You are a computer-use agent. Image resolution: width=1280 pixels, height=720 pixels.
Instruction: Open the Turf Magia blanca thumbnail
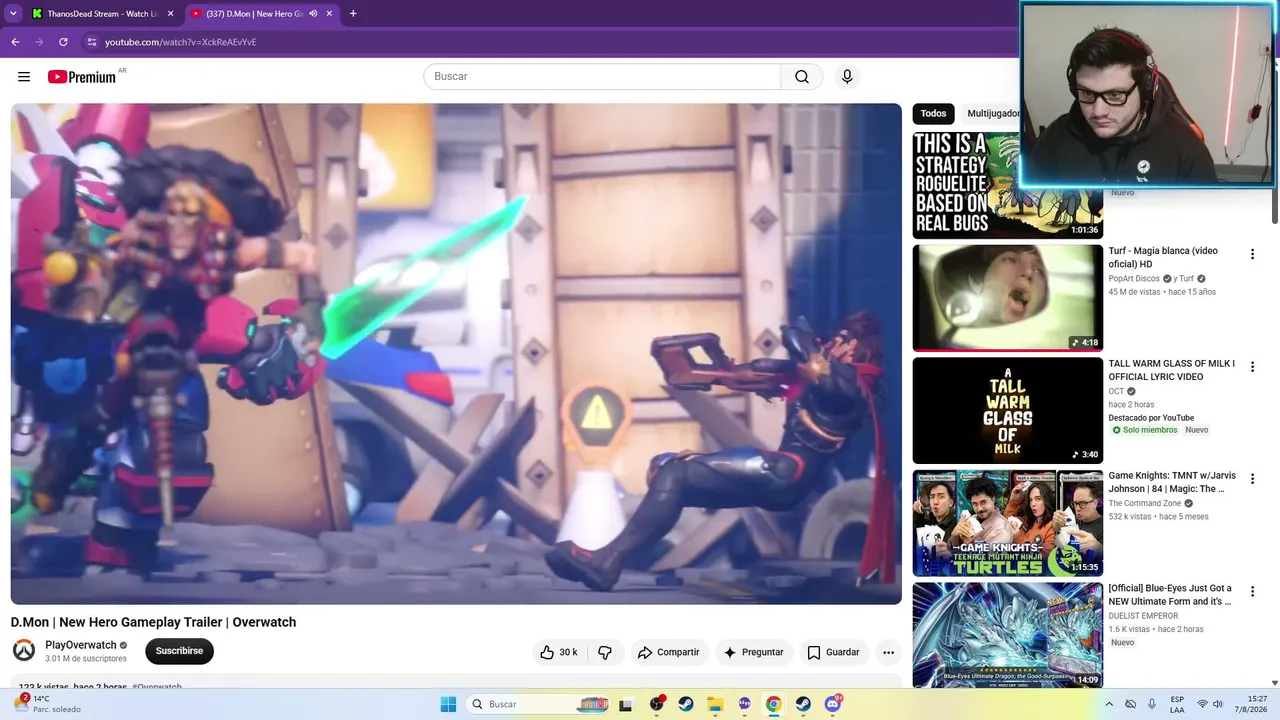click(x=1007, y=298)
